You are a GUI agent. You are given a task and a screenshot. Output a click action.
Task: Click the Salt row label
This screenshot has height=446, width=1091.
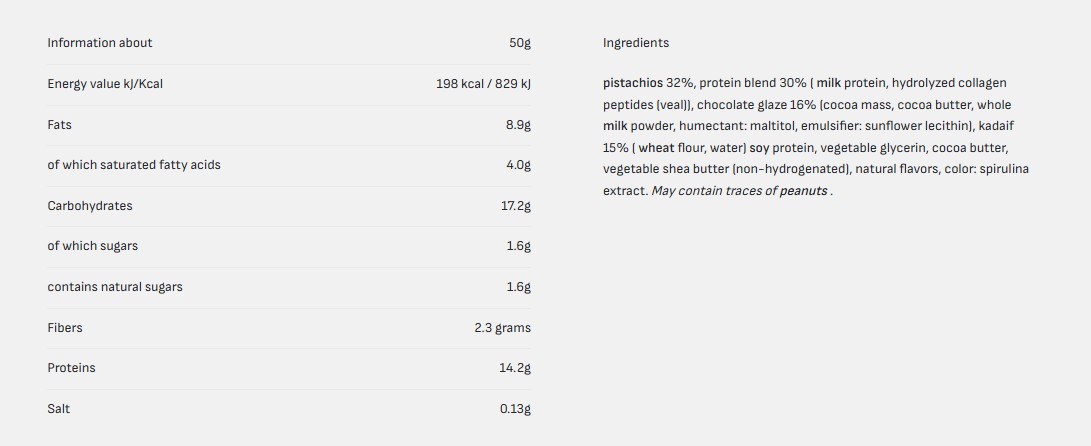[x=59, y=409]
